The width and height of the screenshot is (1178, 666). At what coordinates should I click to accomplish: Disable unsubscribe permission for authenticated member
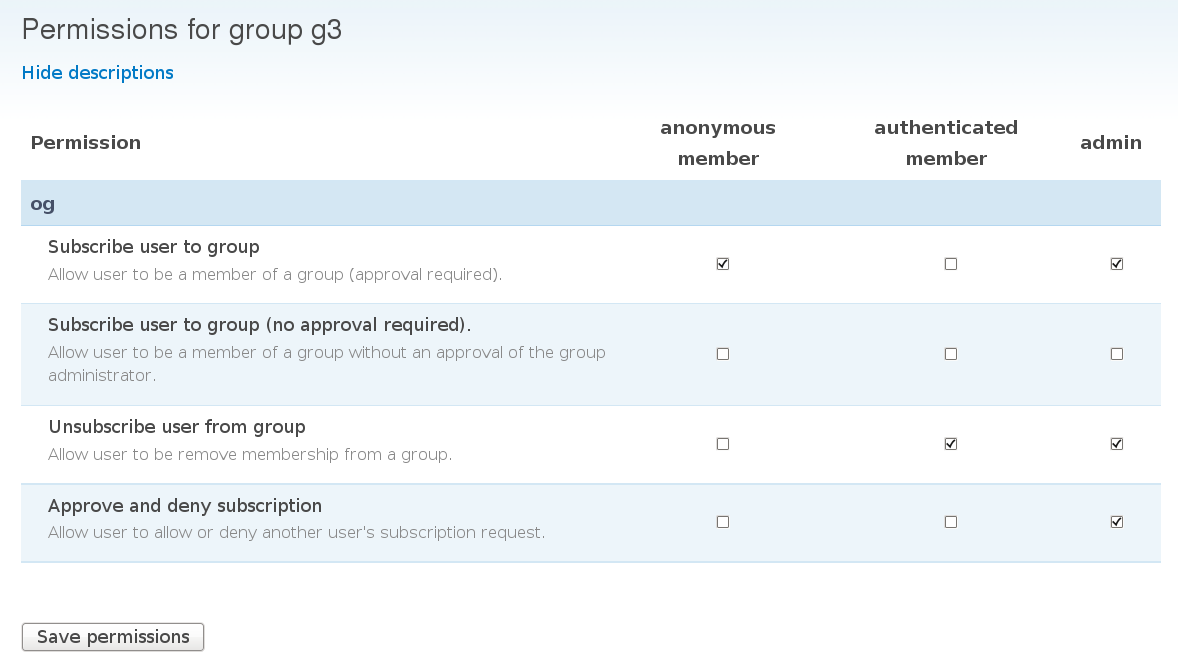[x=951, y=443]
